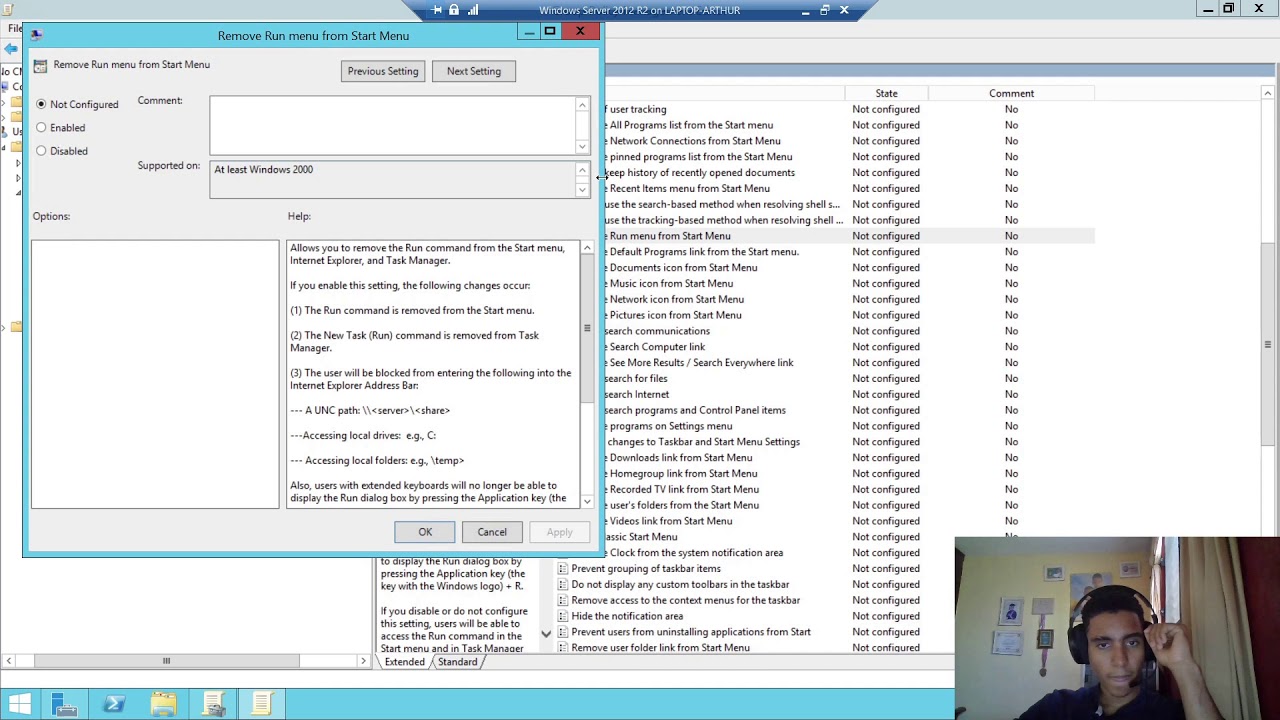Click the Supported on box scroll-down arrow

[x=582, y=190]
